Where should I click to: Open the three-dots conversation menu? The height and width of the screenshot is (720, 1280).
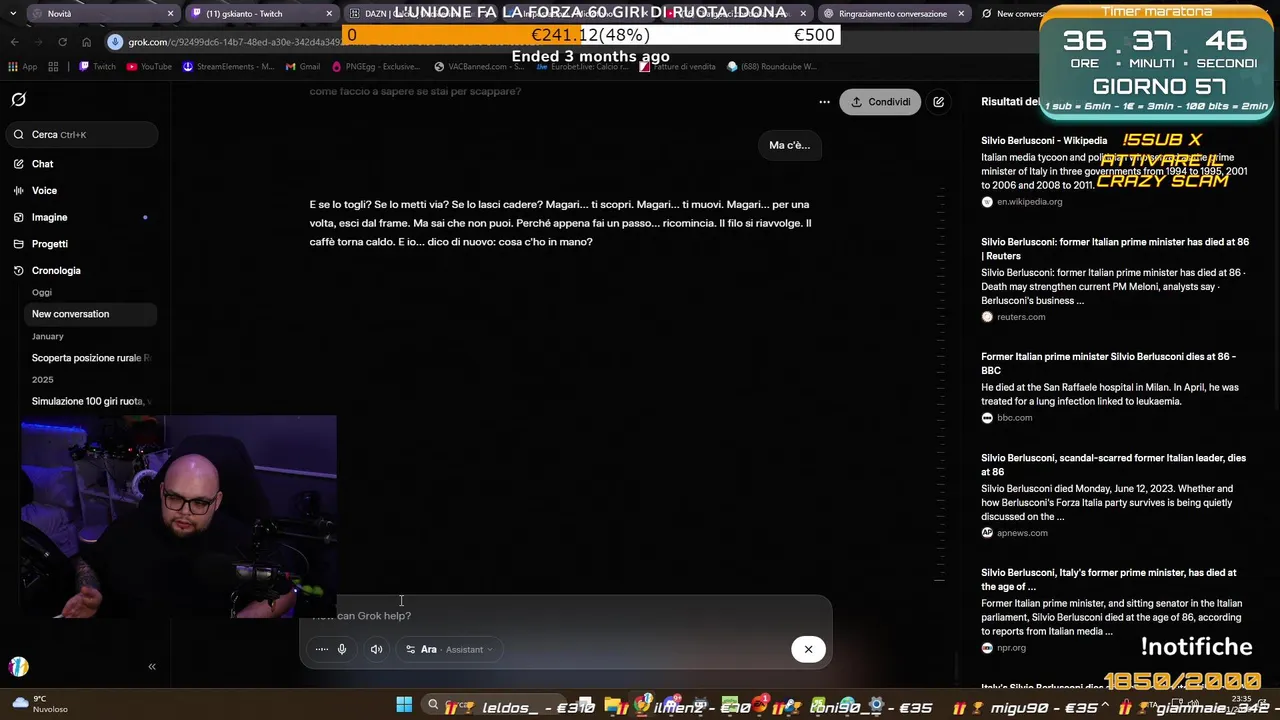point(824,102)
